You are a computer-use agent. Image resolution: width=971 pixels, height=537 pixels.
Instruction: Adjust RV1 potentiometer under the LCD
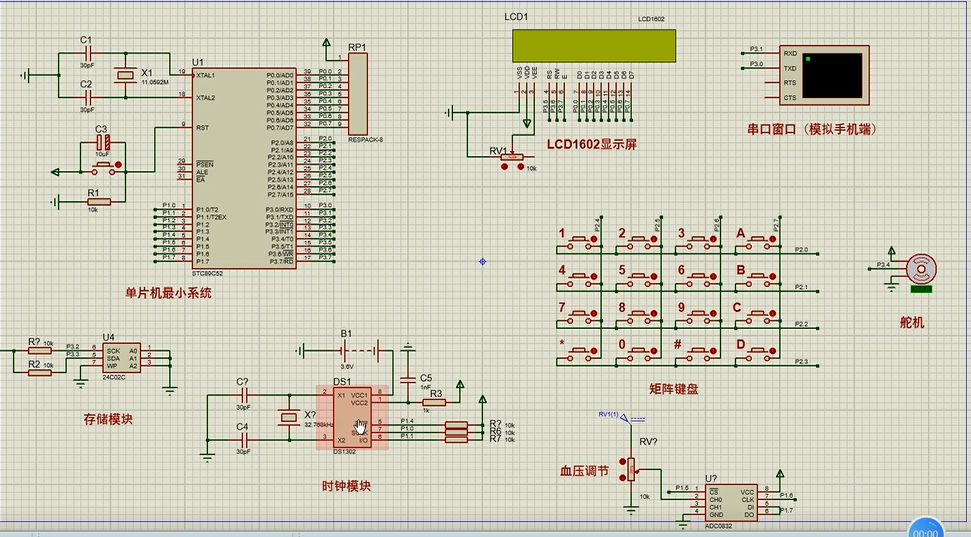pyautogui.click(x=512, y=157)
